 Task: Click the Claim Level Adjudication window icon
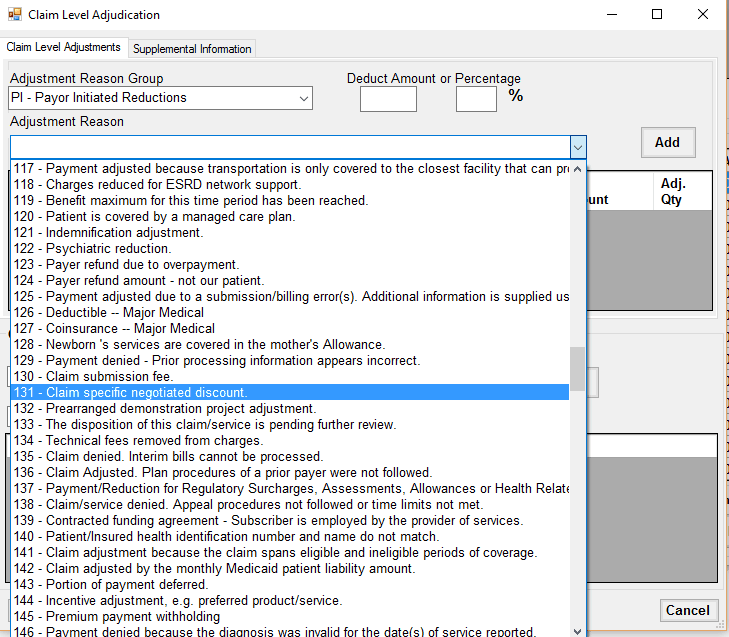coord(13,15)
